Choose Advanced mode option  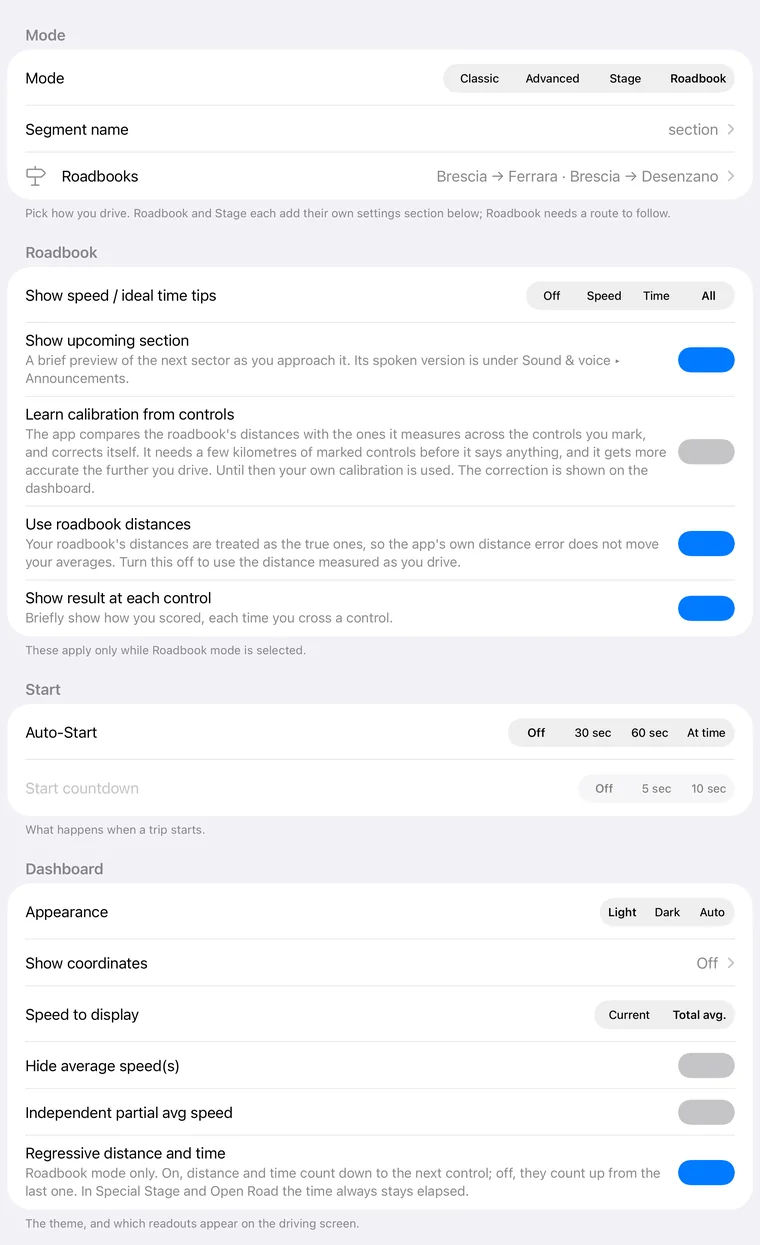[x=552, y=79]
